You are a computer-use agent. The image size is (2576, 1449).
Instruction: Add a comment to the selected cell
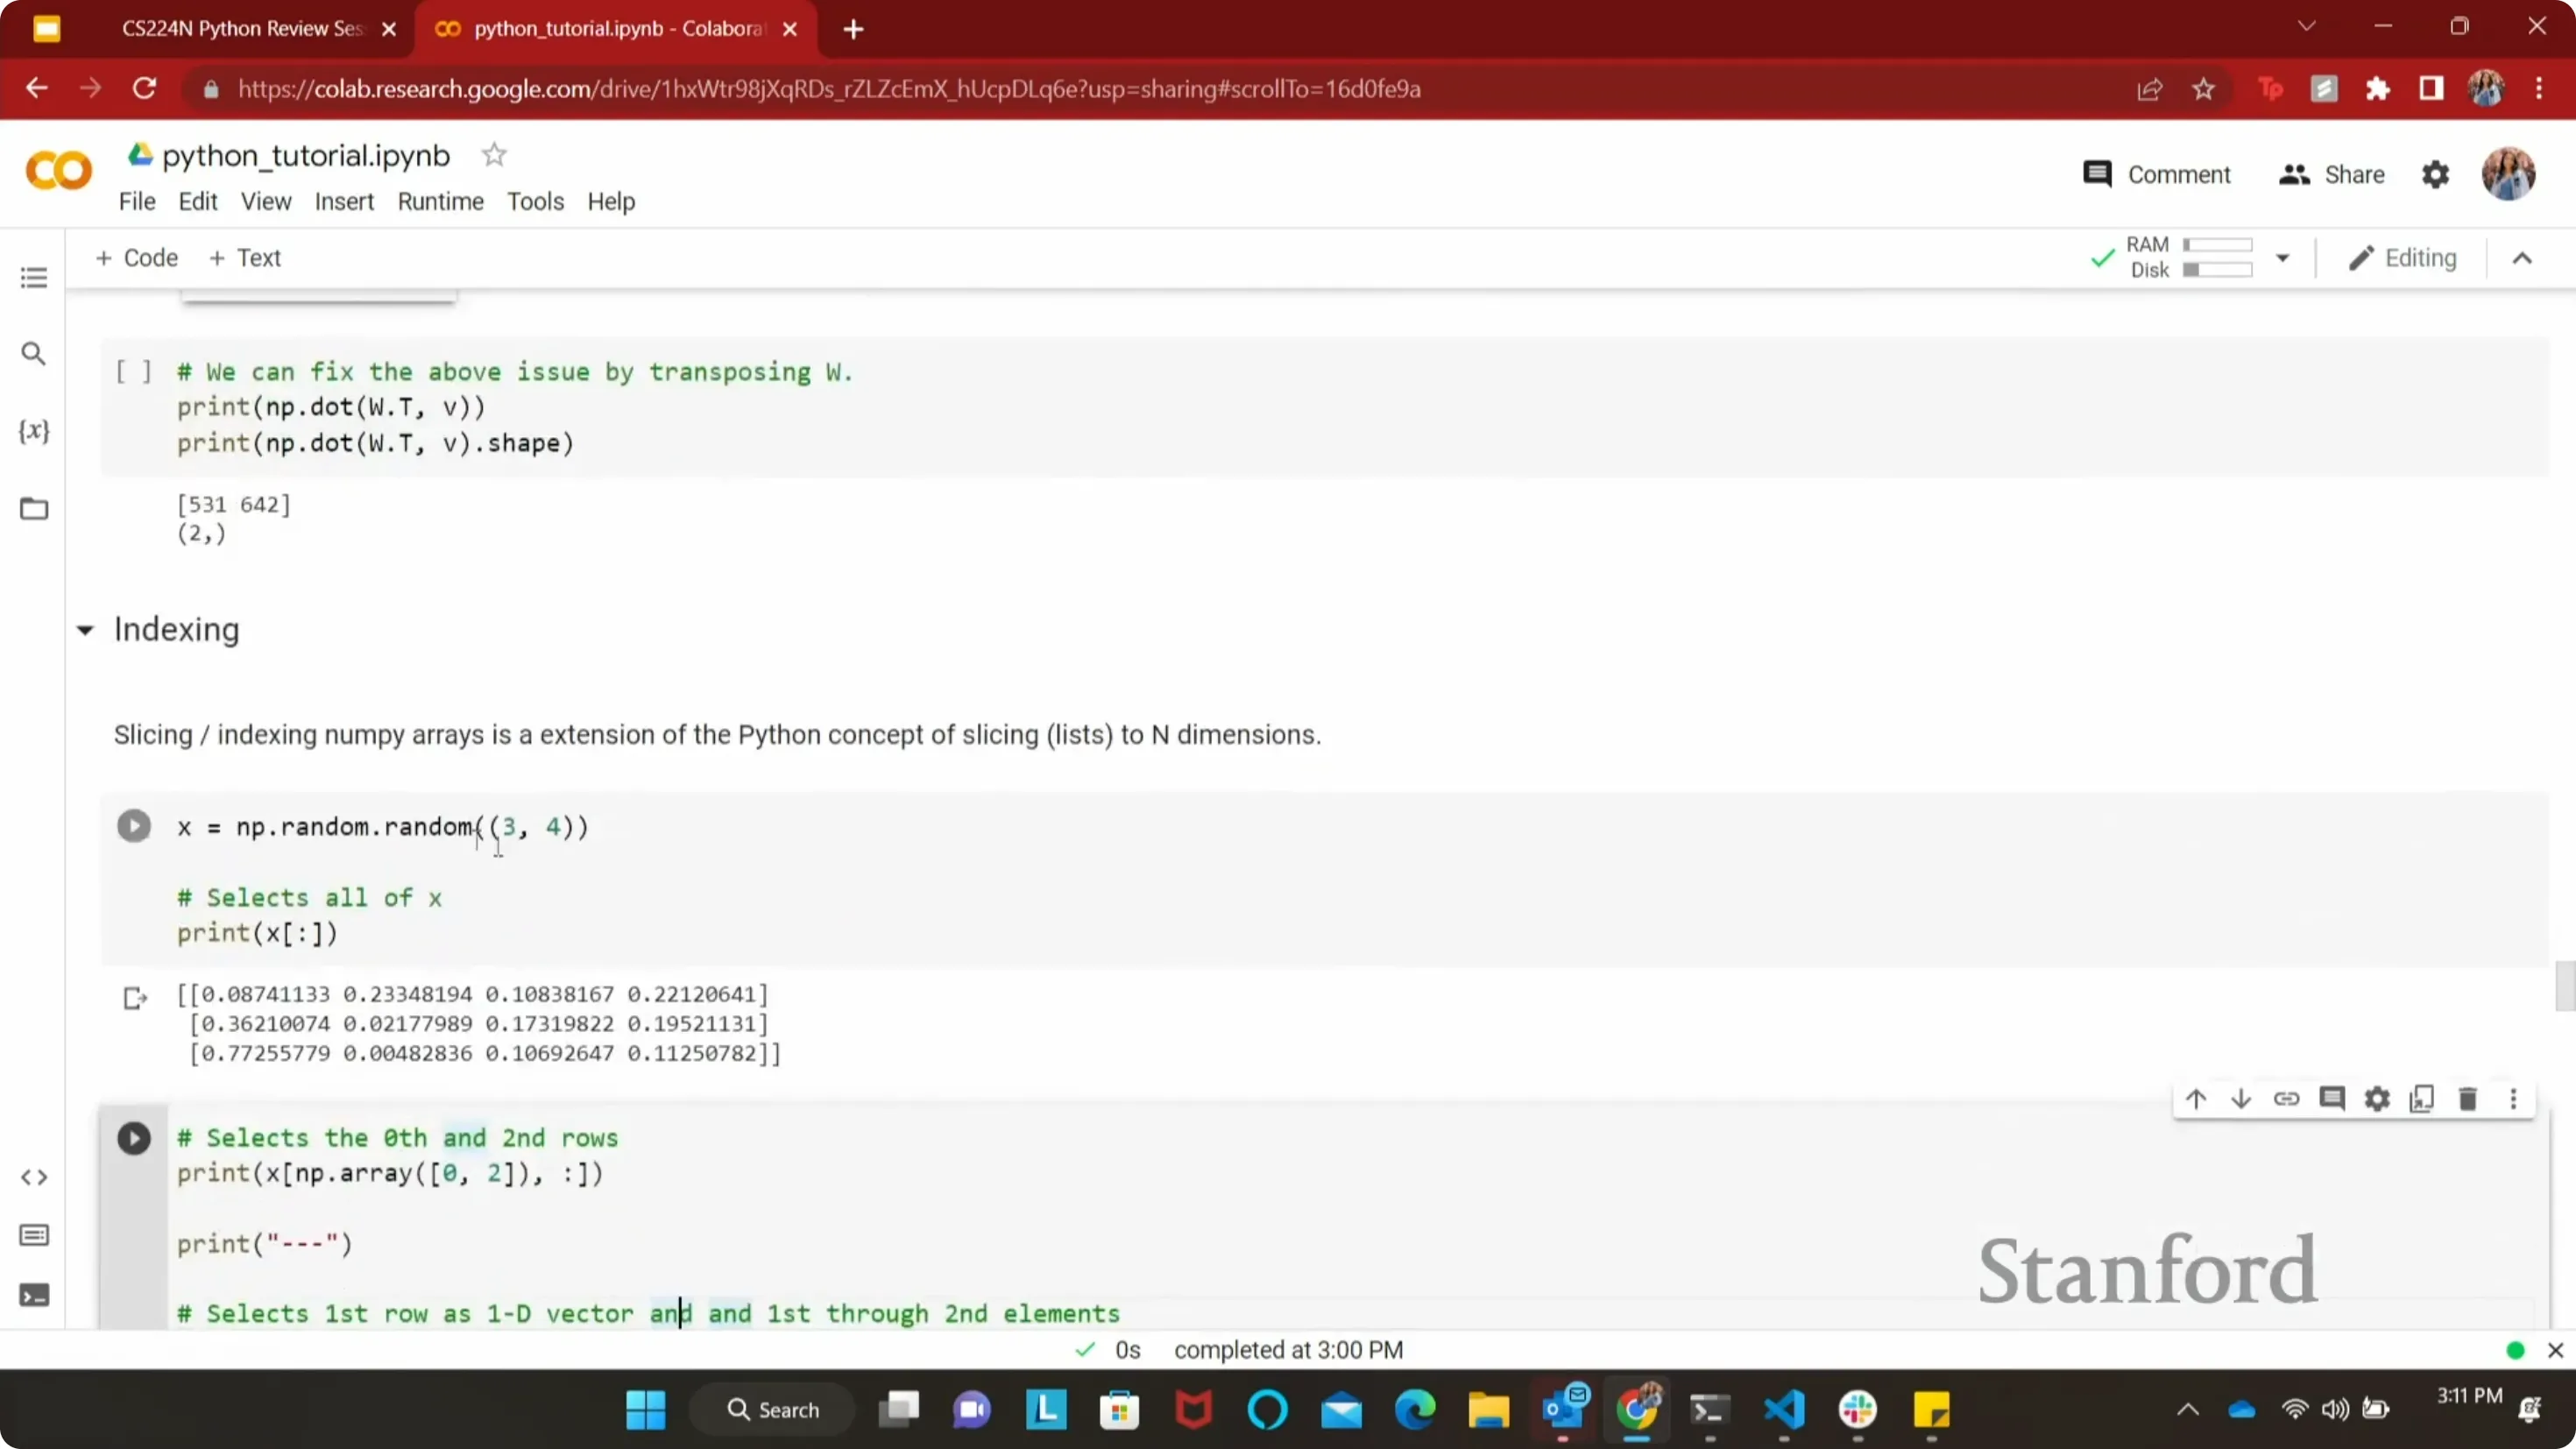tap(2332, 1099)
